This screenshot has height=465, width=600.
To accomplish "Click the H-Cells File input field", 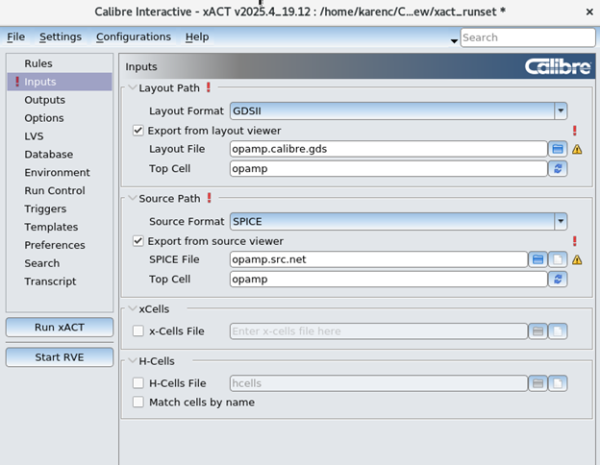I will (x=378, y=383).
